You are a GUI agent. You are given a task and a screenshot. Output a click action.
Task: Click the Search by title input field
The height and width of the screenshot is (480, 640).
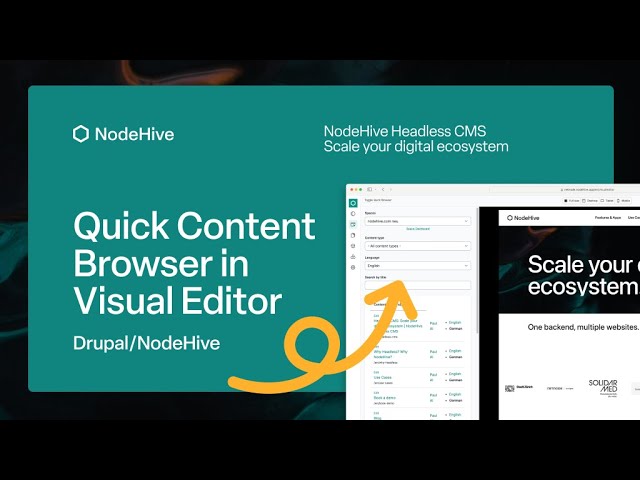(x=418, y=285)
